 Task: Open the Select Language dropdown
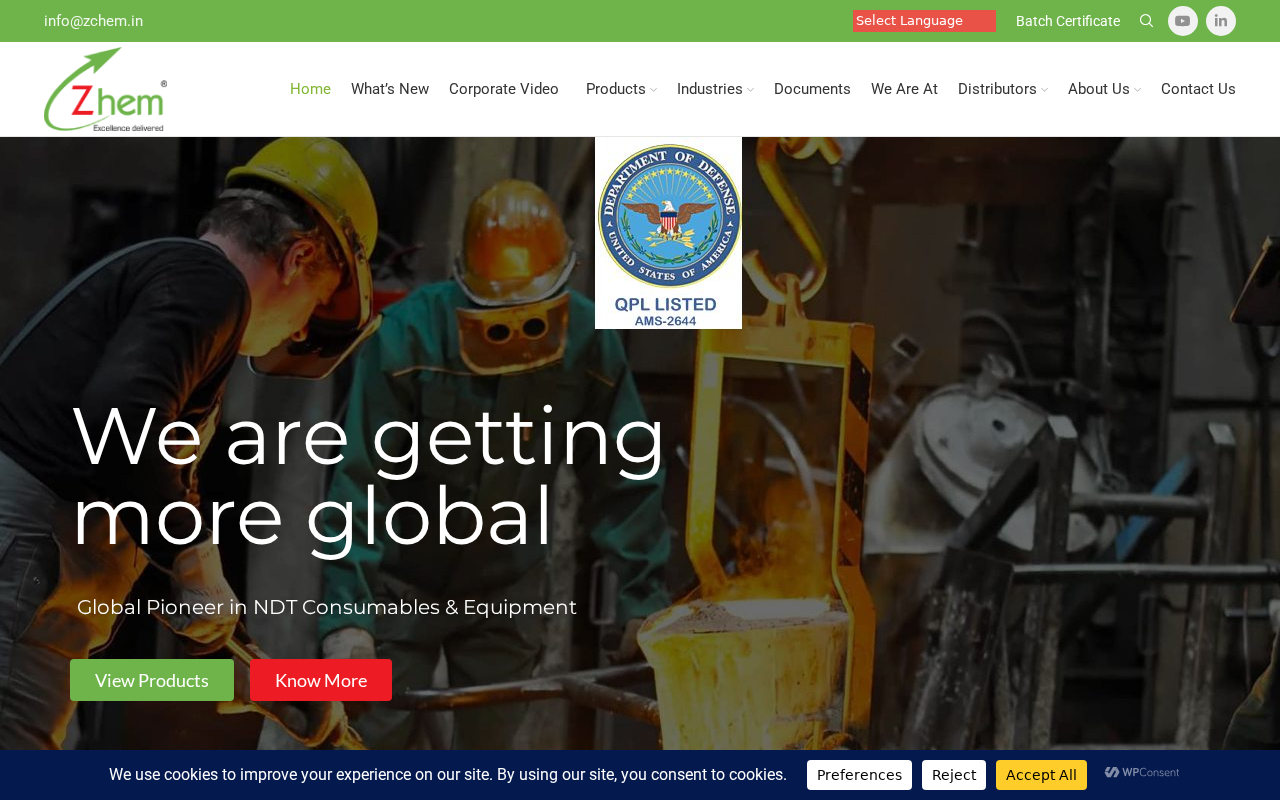coord(924,21)
